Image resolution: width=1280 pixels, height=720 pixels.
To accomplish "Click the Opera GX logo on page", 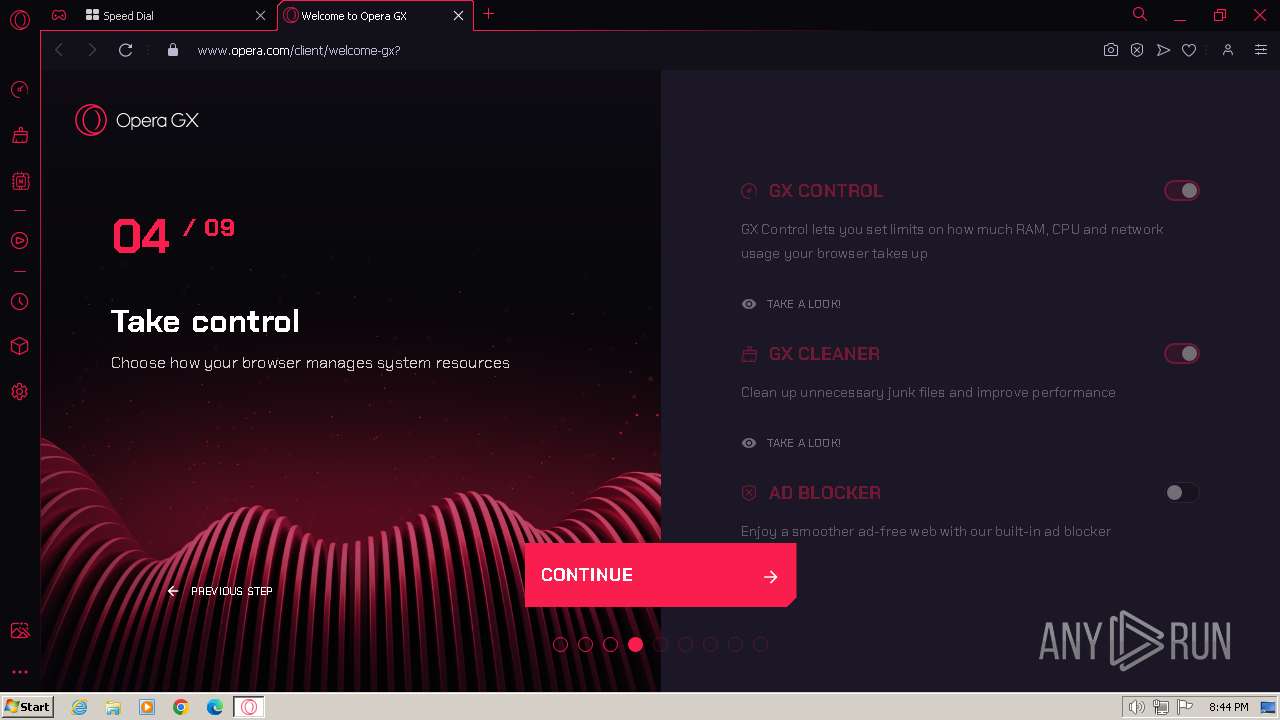I will click(137, 120).
